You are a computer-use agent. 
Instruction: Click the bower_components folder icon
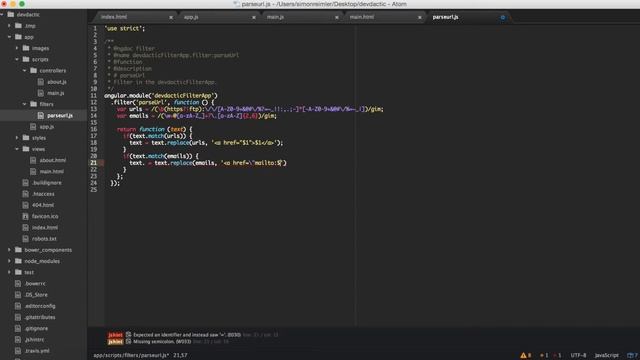point(18,249)
